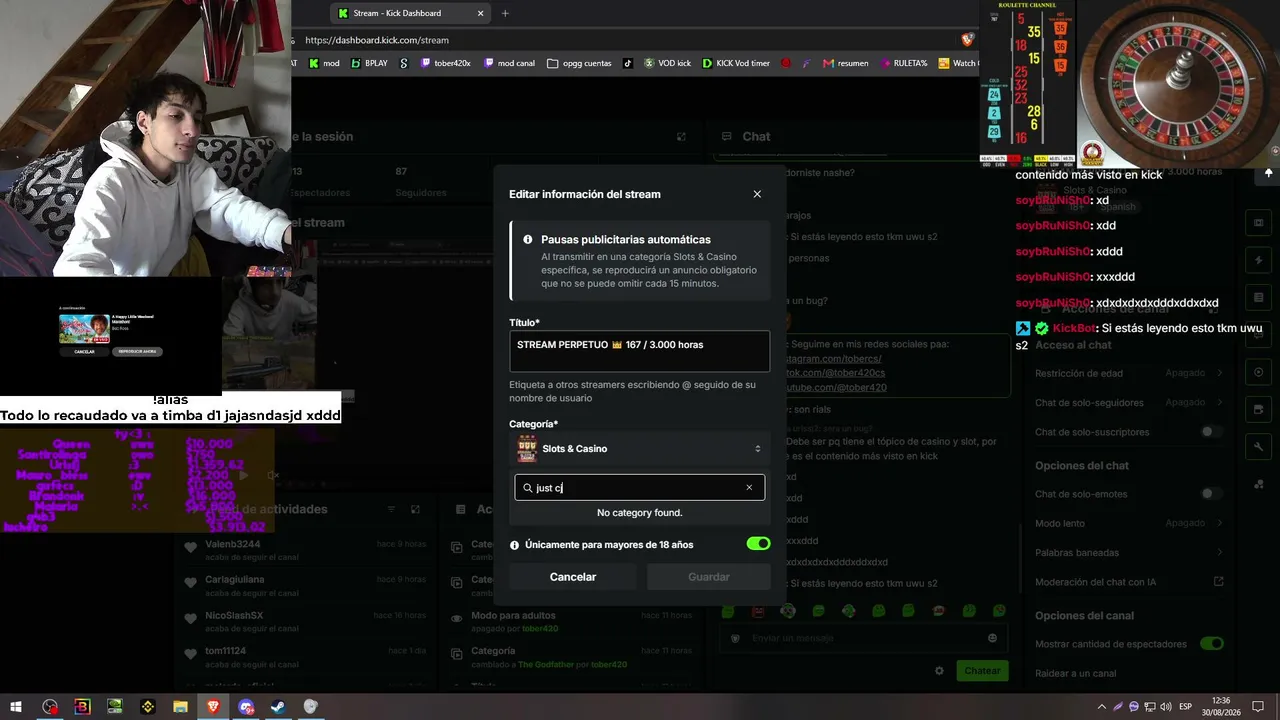Viewport: 1280px width, 720px height.
Task: Toggle Chat de solo-suscriptores switch
Action: [1212, 432]
